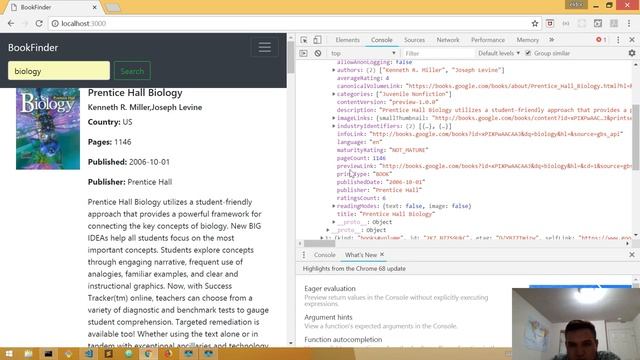This screenshot has width=640, height=360.
Task: Click the red error count indicator
Action: 601,40
